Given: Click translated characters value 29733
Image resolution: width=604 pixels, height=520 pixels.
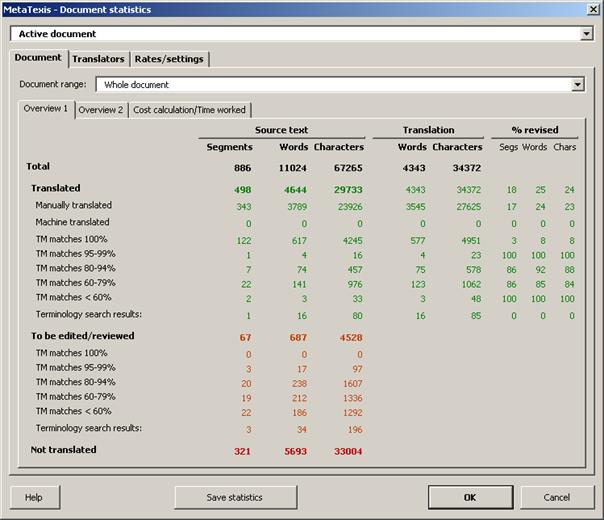Looking at the screenshot, I should [348, 190].
